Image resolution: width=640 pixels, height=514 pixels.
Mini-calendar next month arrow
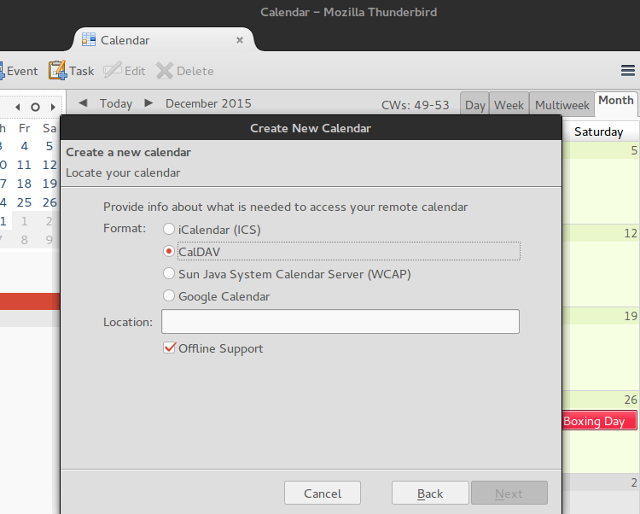[x=53, y=107]
